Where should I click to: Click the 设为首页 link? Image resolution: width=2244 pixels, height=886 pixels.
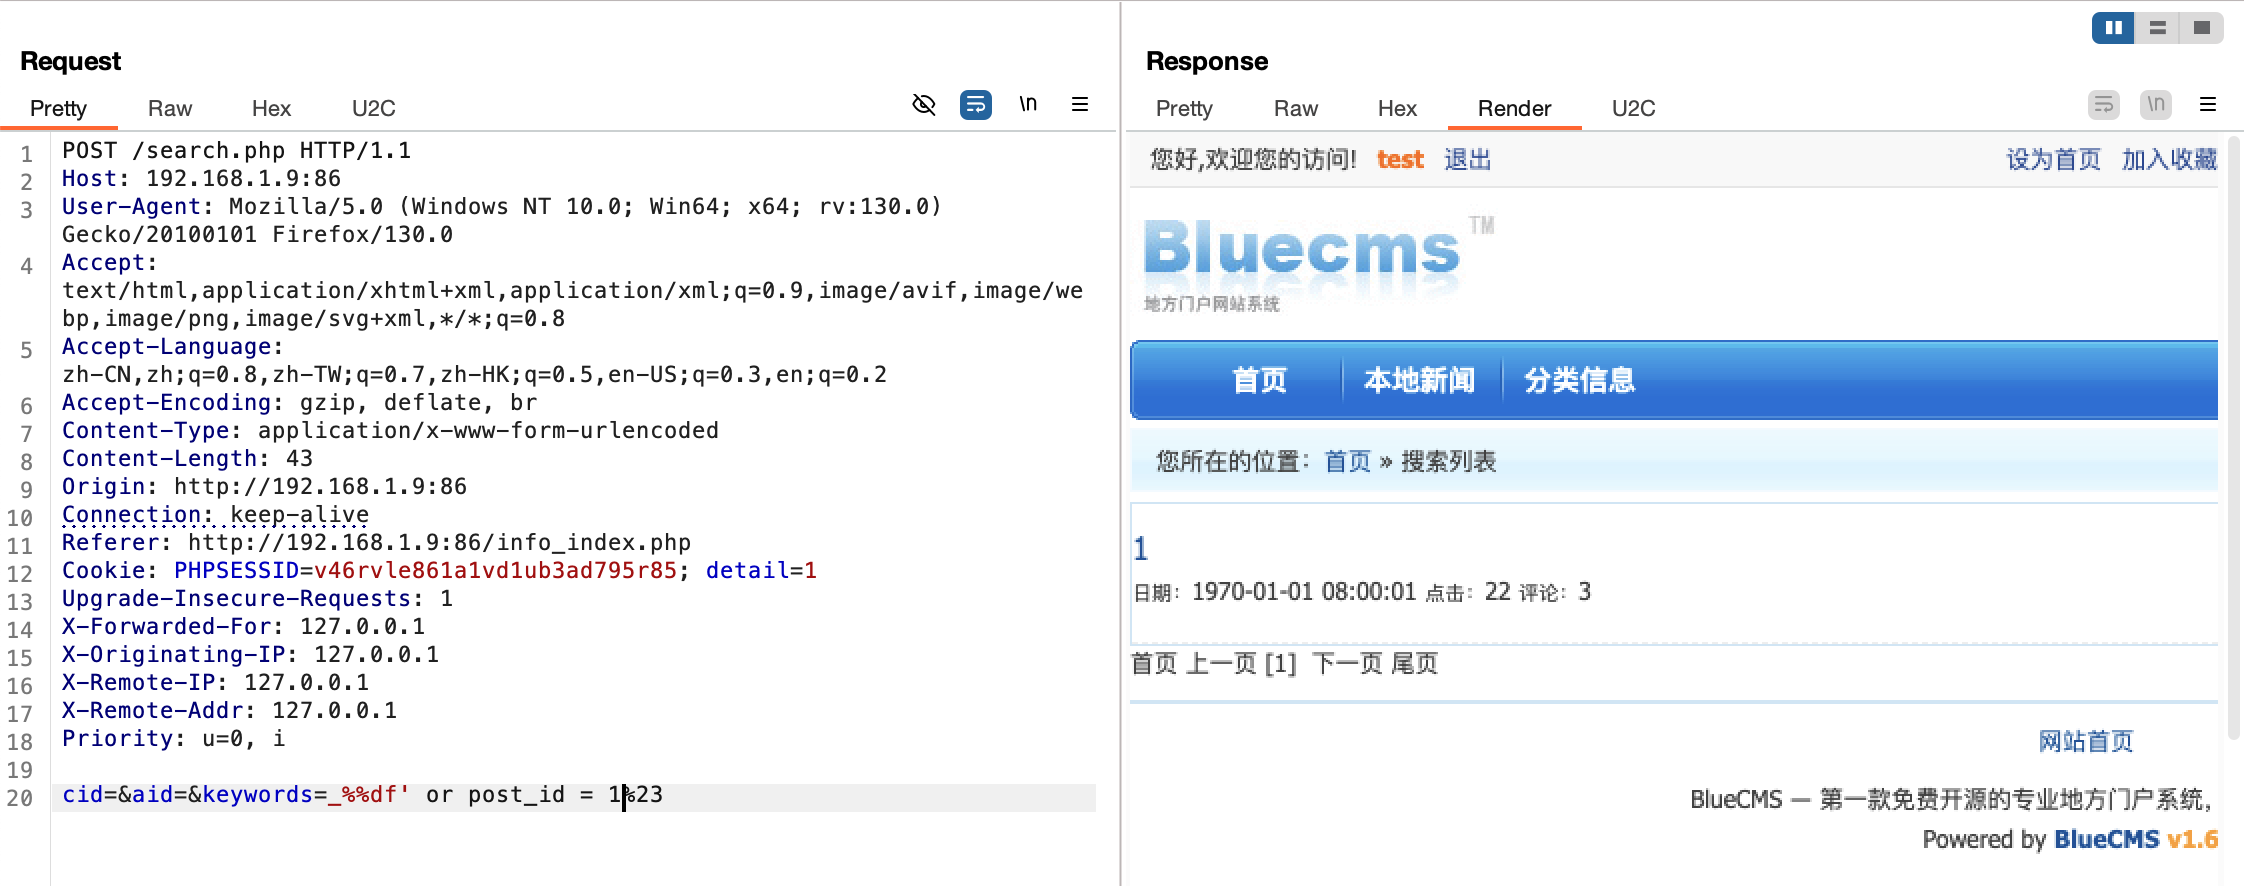pyautogui.click(x=2054, y=159)
